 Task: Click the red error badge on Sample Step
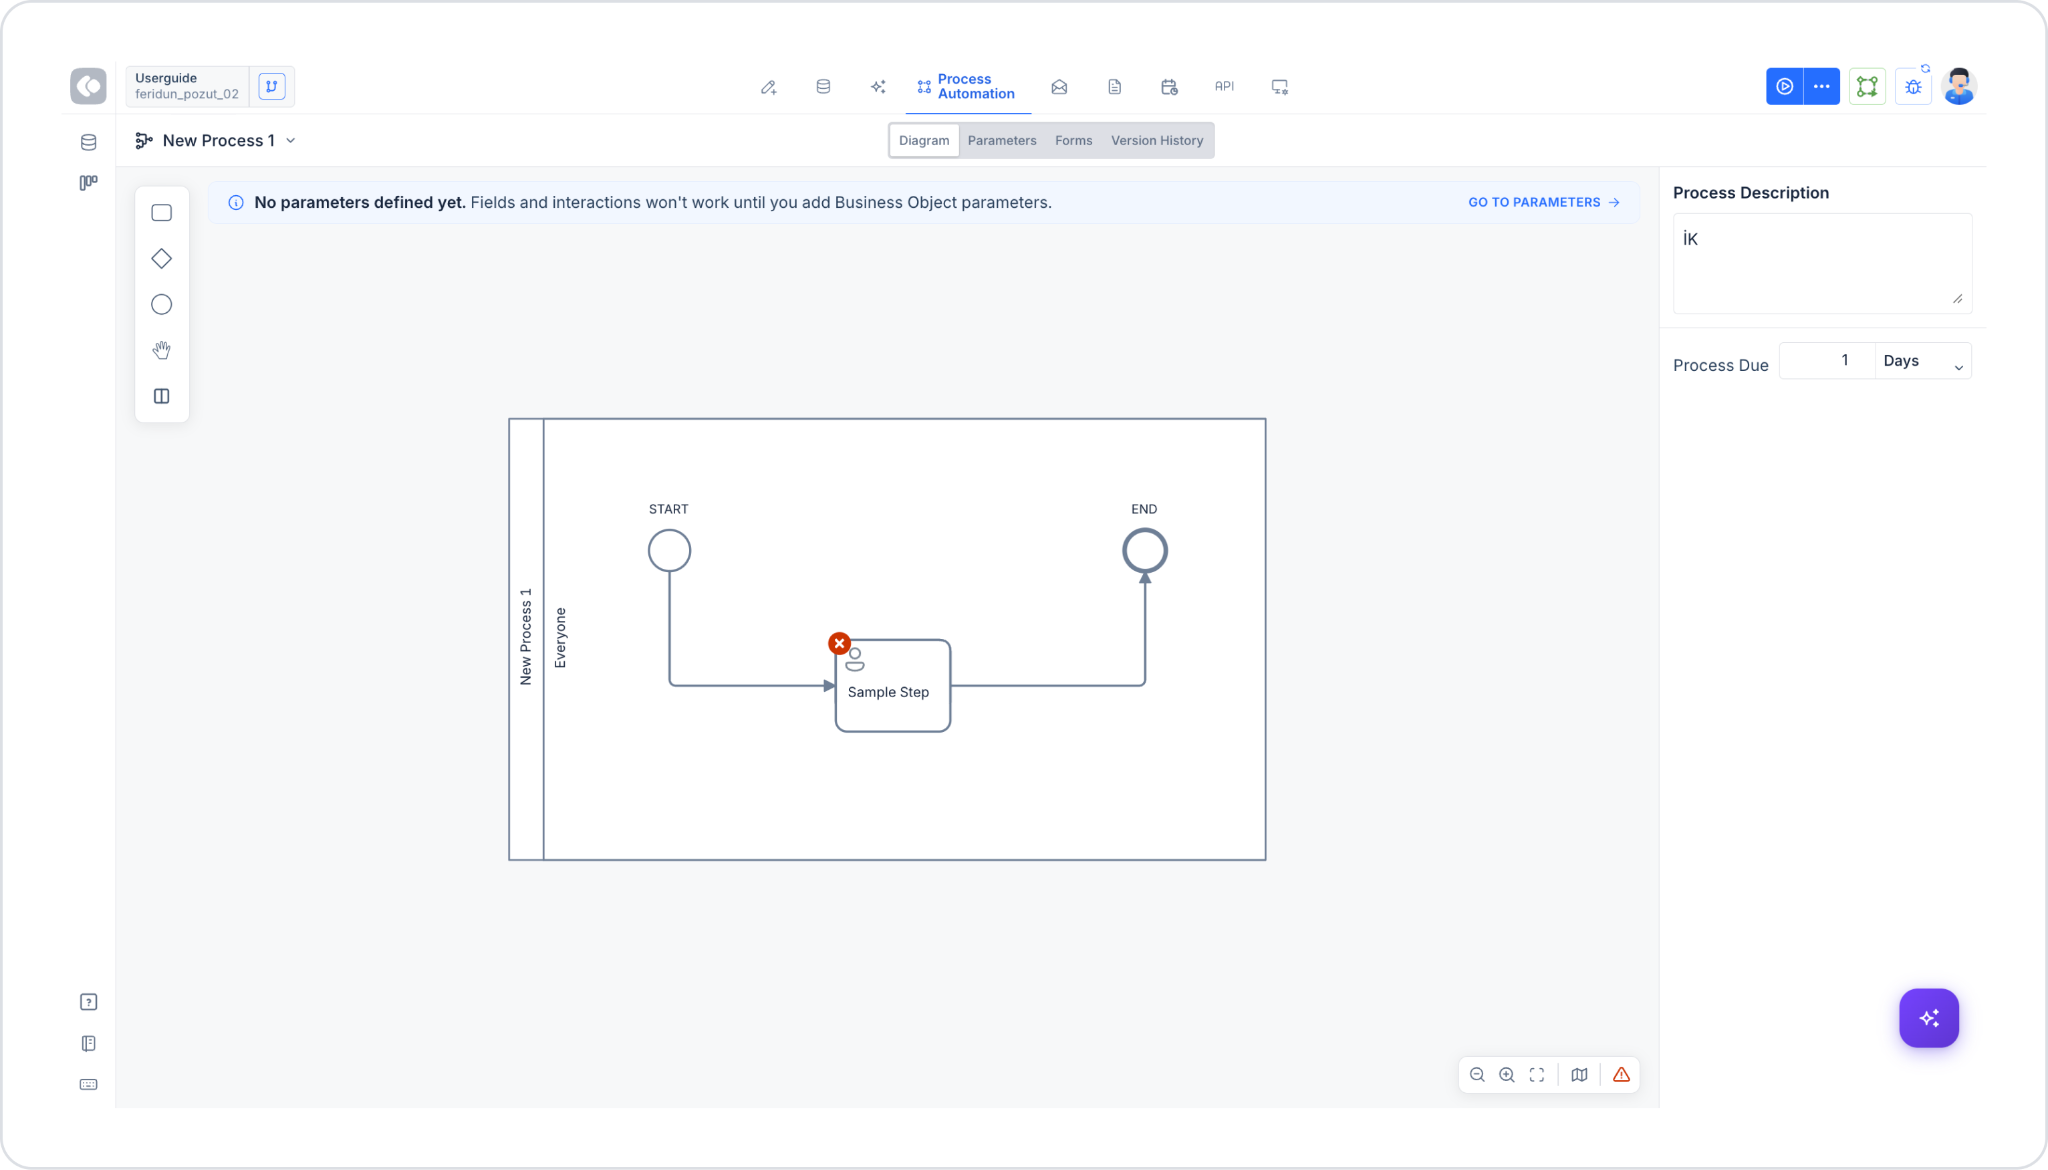pos(839,644)
